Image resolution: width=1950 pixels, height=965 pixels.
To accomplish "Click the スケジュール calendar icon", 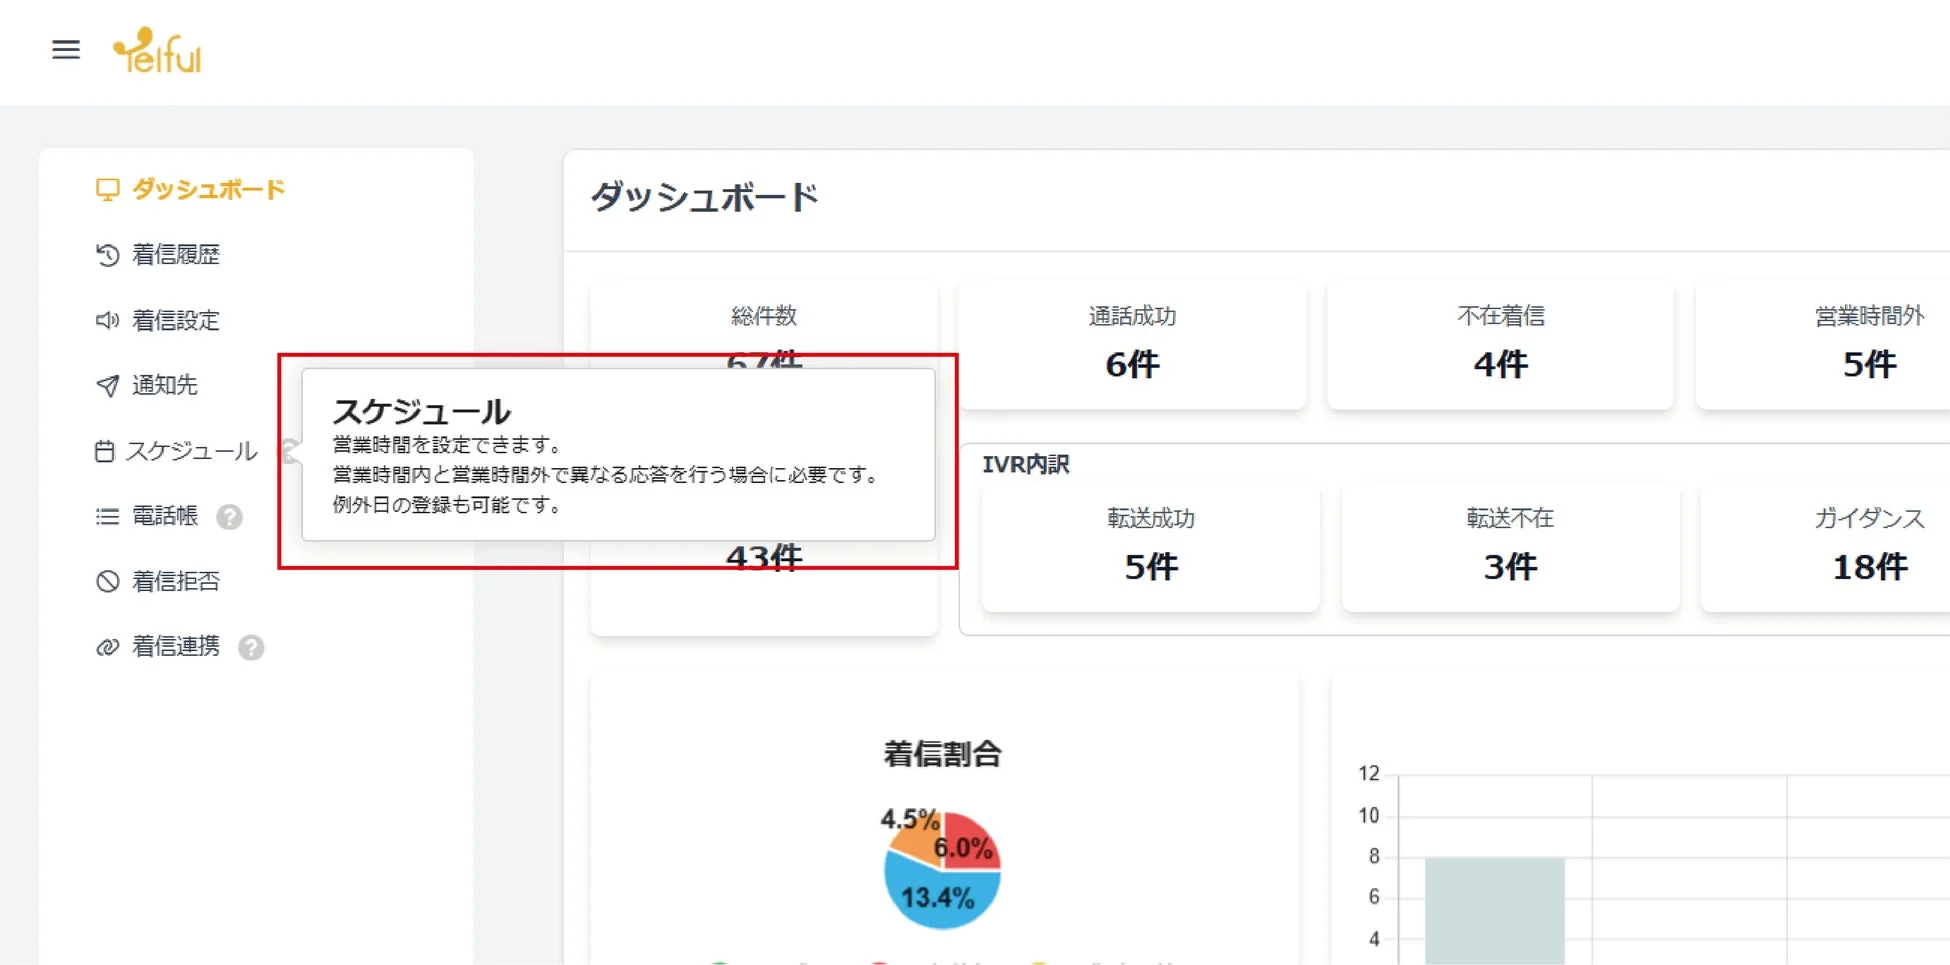I will tap(107, 451).
